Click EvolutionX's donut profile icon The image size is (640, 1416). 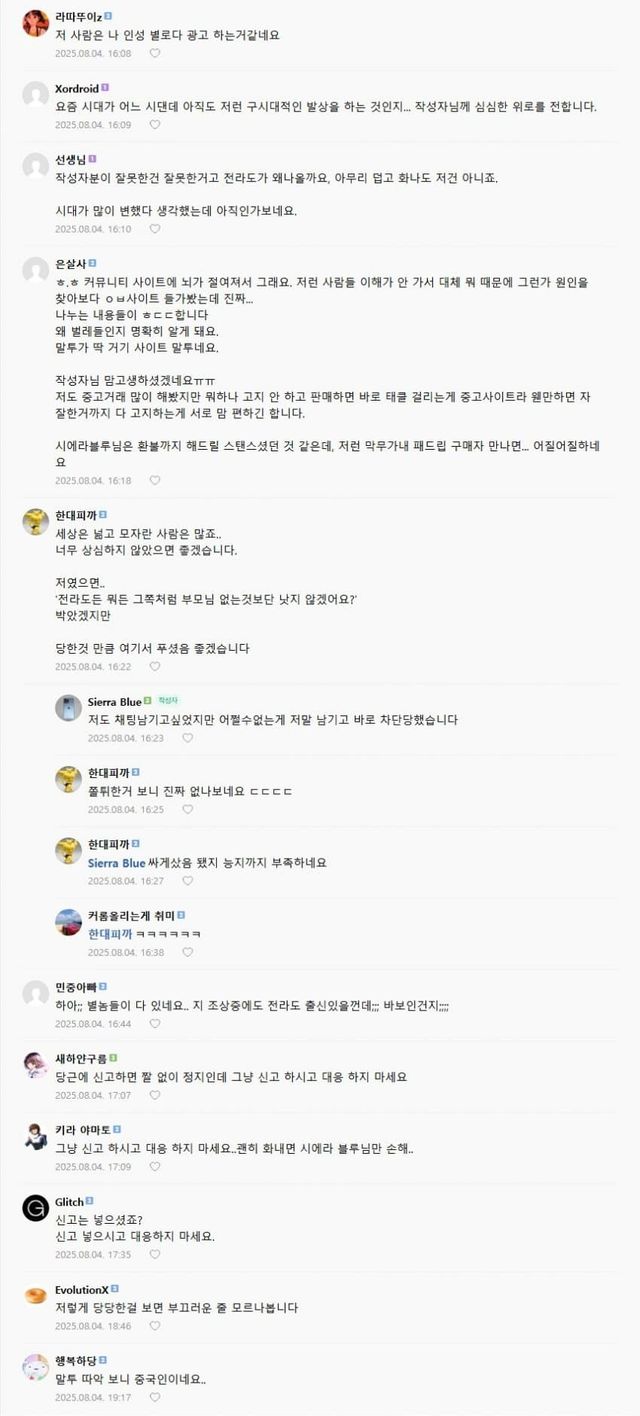pos(36,1295)
